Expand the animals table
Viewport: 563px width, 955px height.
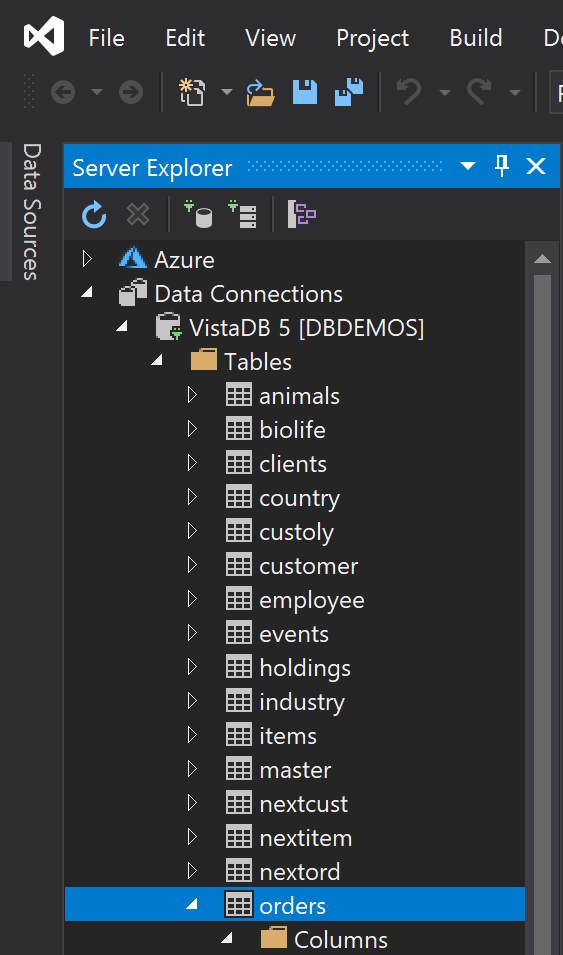tap(193, 395)
